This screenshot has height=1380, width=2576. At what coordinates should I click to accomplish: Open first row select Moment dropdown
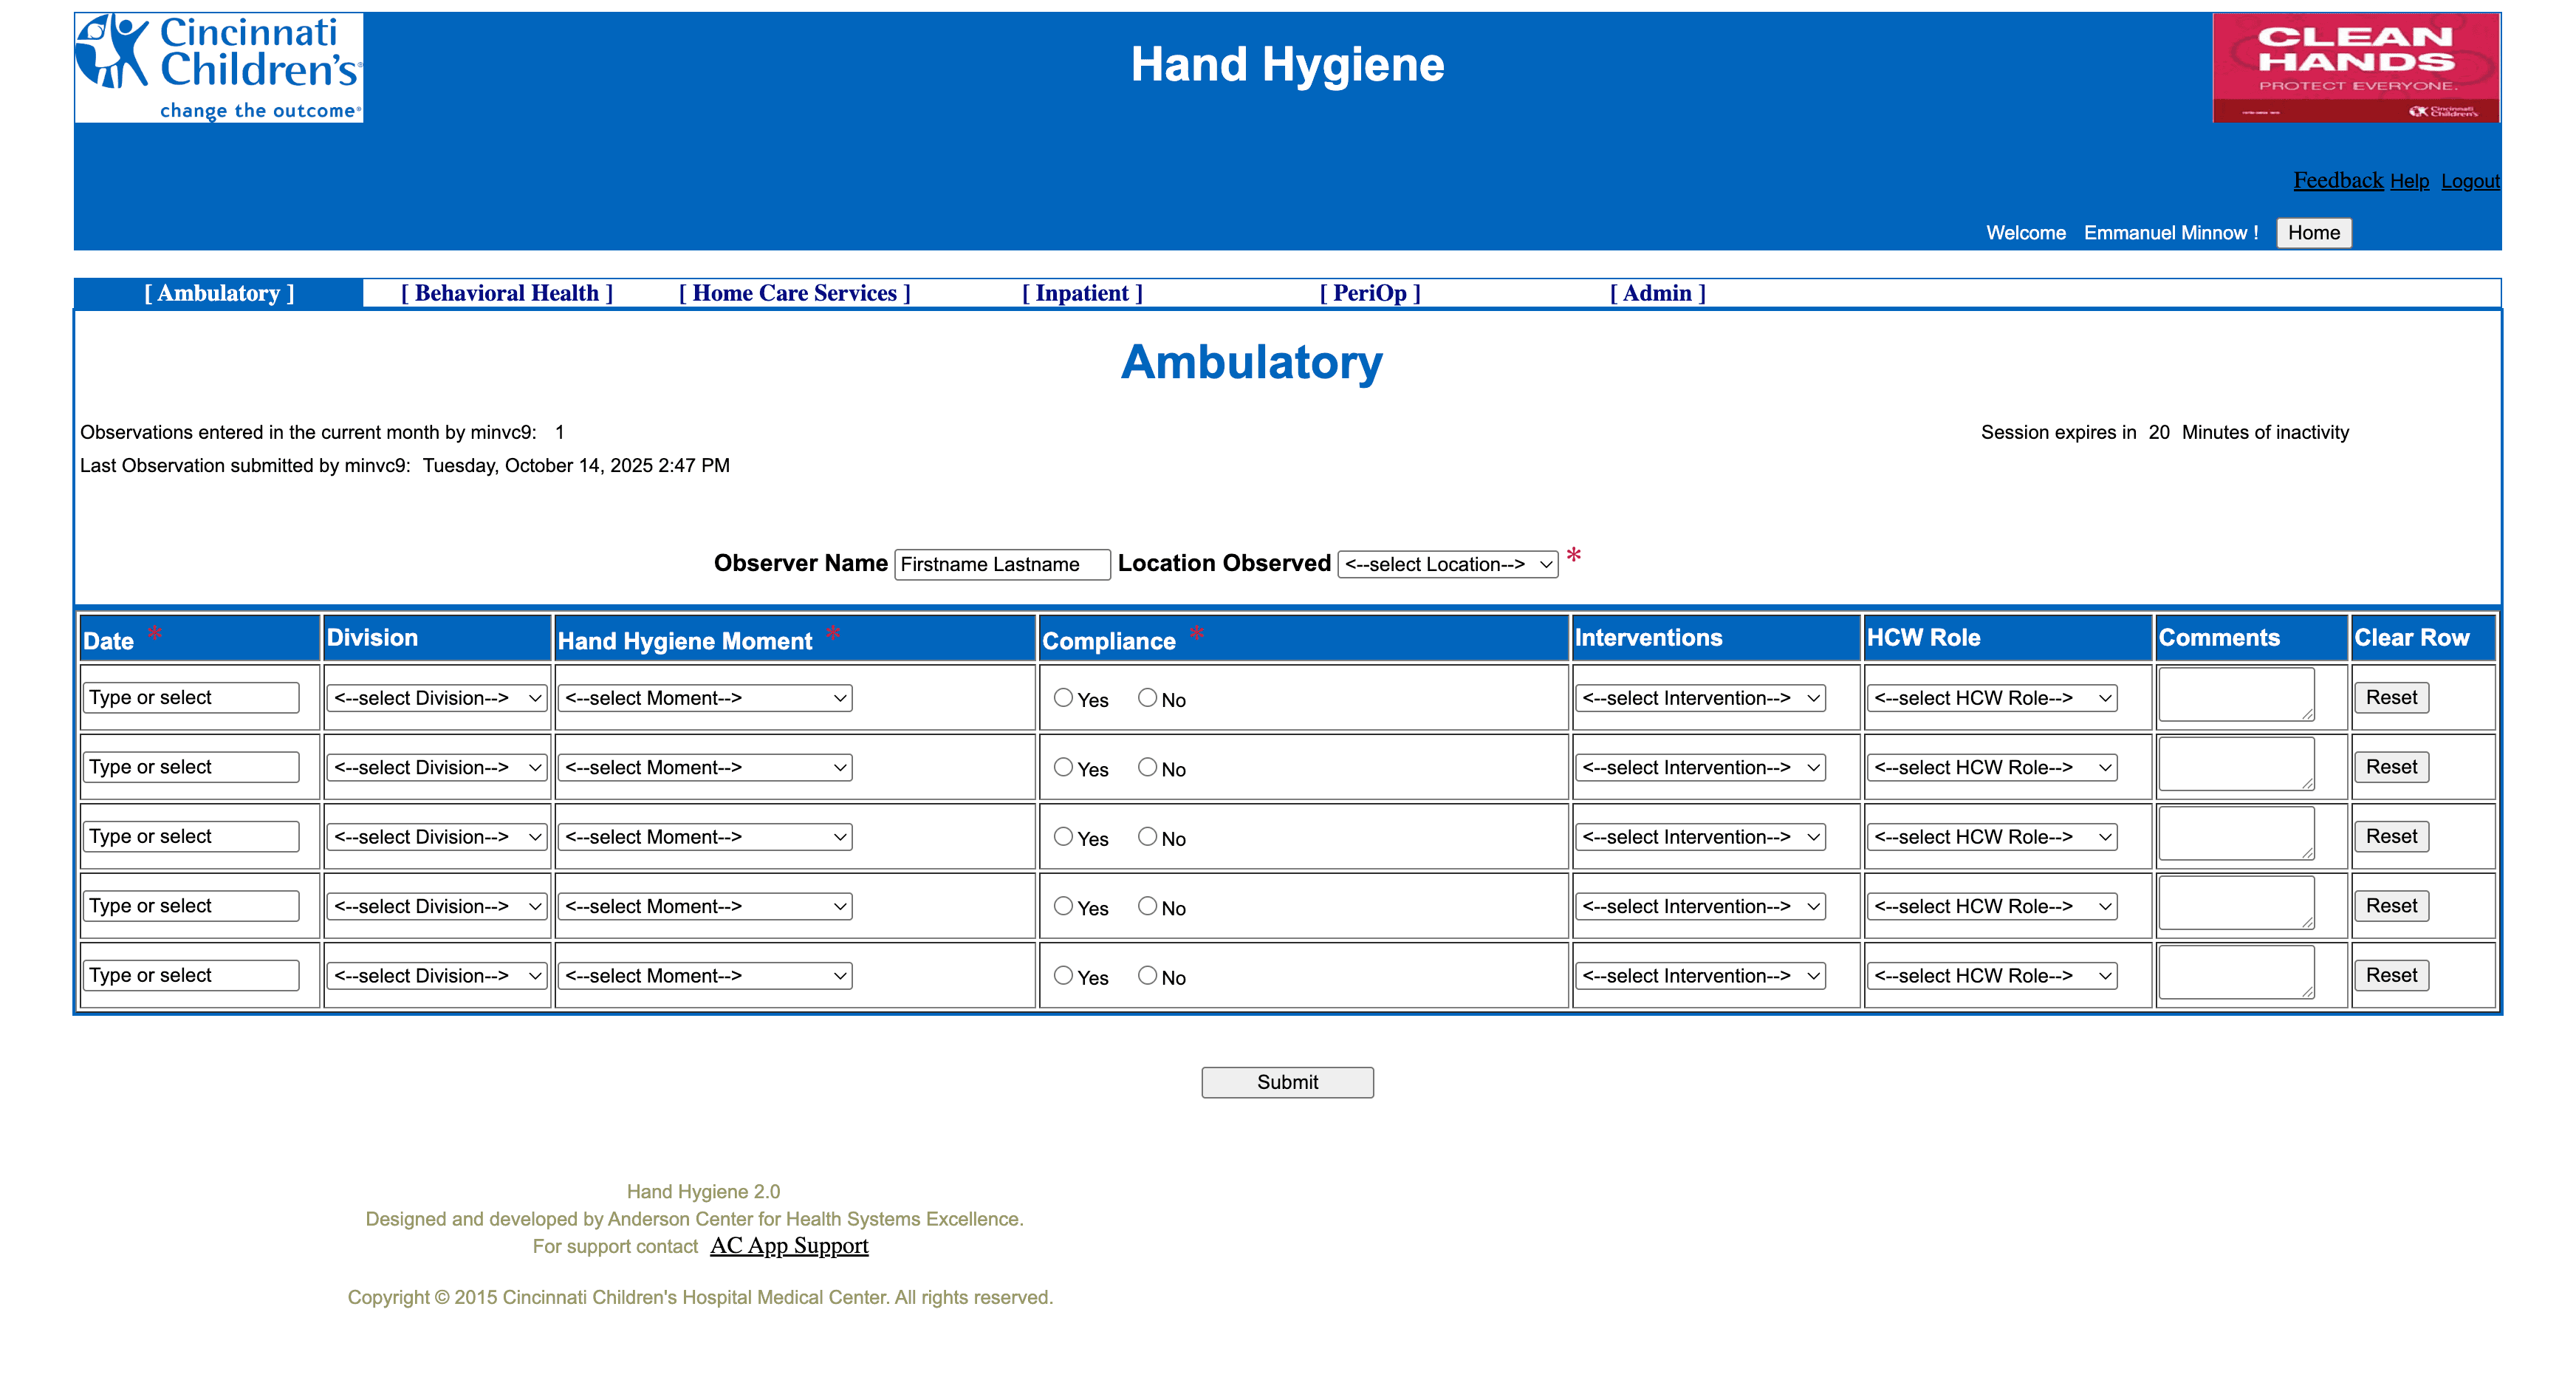tap(705, 698)
